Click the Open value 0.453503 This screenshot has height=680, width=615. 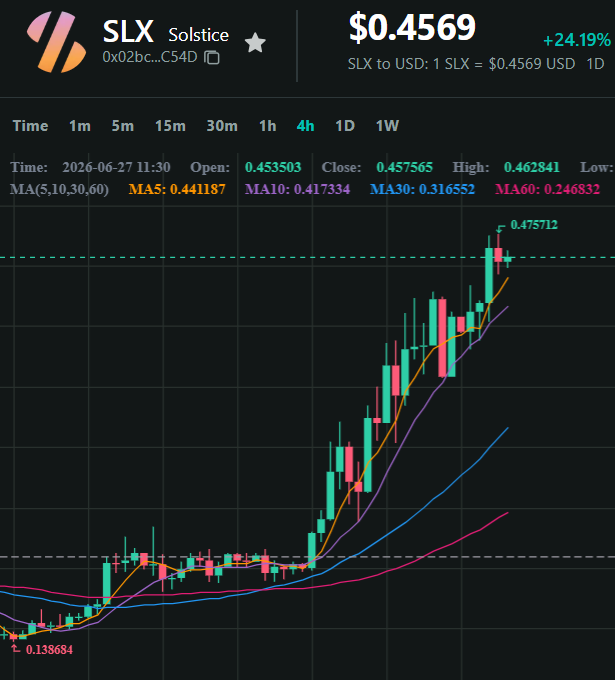[273, 167]
